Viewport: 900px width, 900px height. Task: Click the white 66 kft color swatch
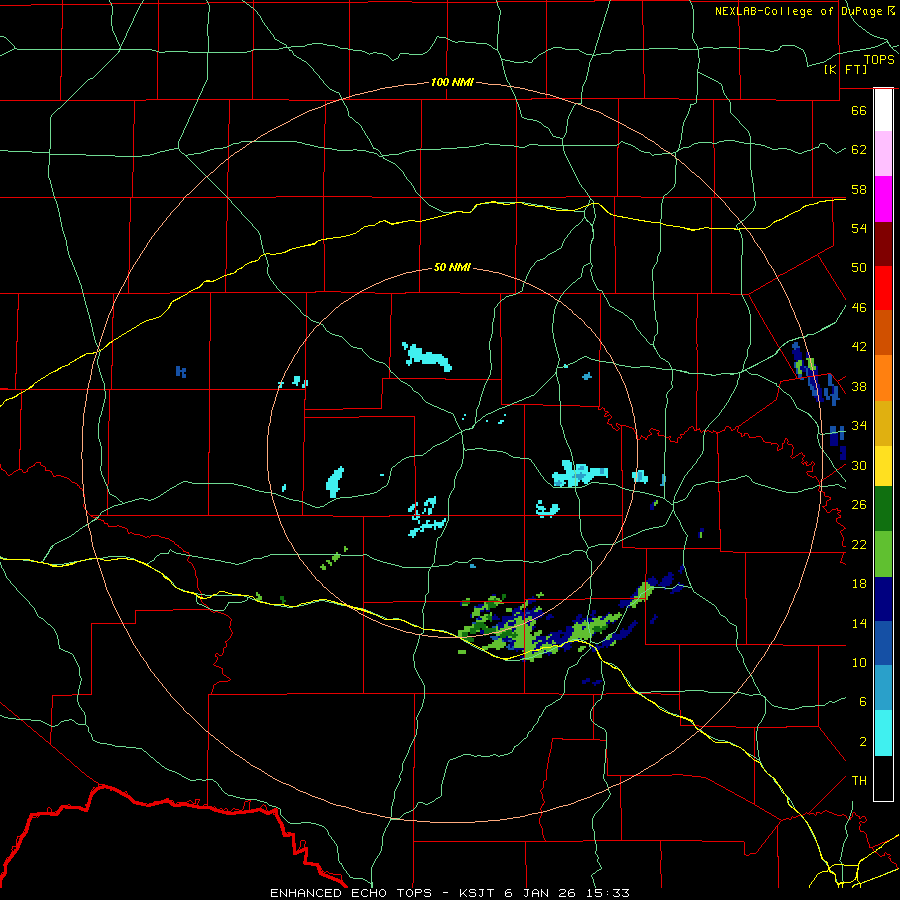click(x=883, y=110)
